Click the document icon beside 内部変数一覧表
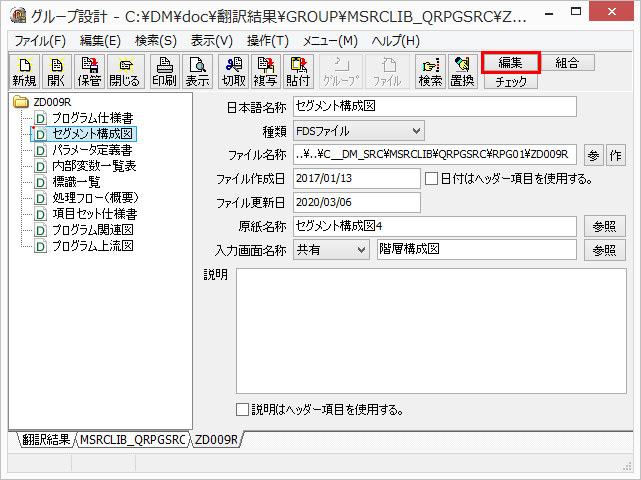The height and width of the screenshot is (480, 641). [40, 166]
